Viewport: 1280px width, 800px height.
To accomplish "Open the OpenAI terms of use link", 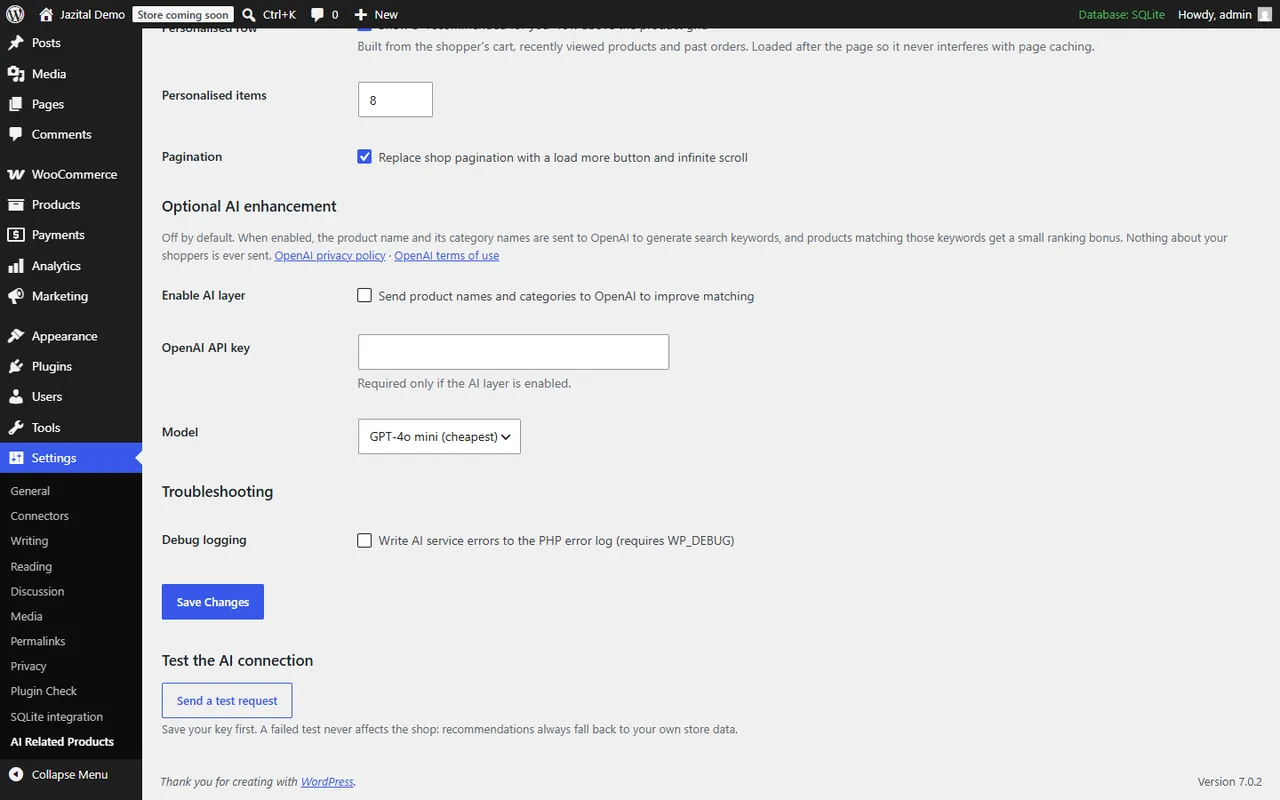I will [447, 256].
